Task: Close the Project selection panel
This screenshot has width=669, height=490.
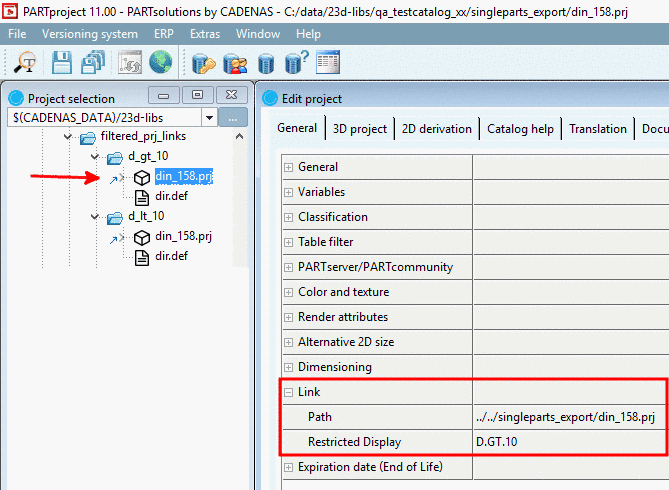Action: point(231,95)
